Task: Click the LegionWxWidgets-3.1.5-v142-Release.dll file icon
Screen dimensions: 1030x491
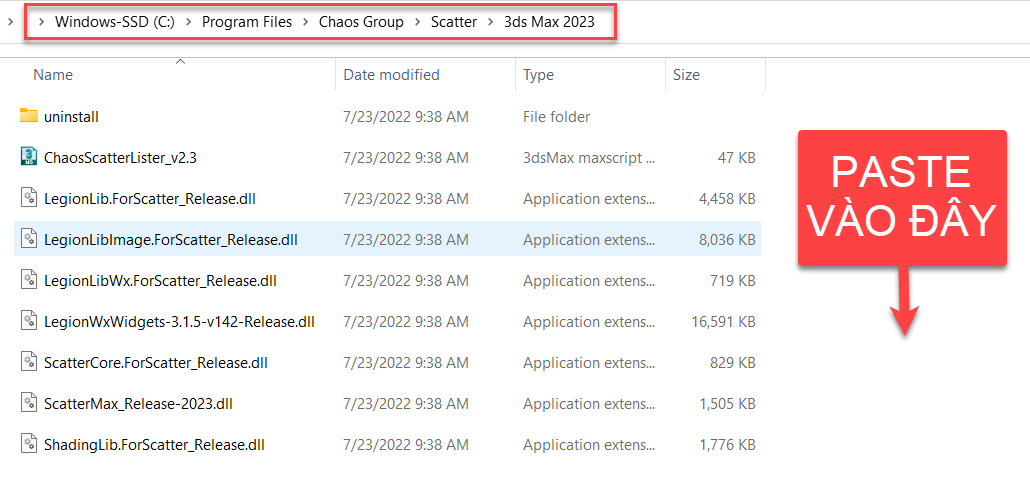Action: point(28,321)
